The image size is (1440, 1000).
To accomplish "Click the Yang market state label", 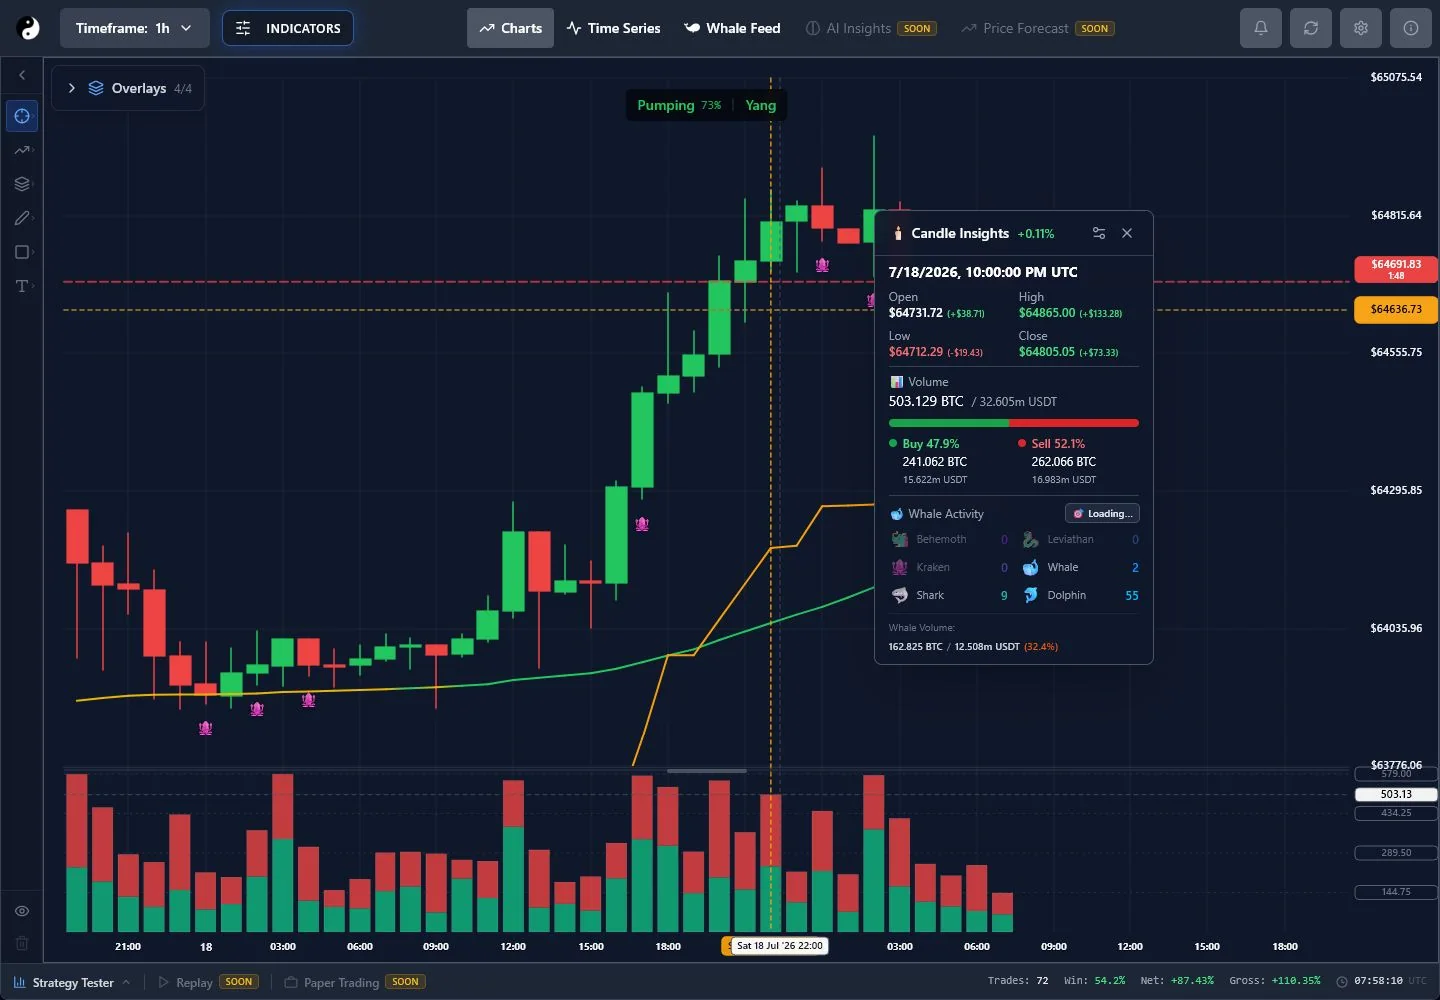I will point(760,105).
